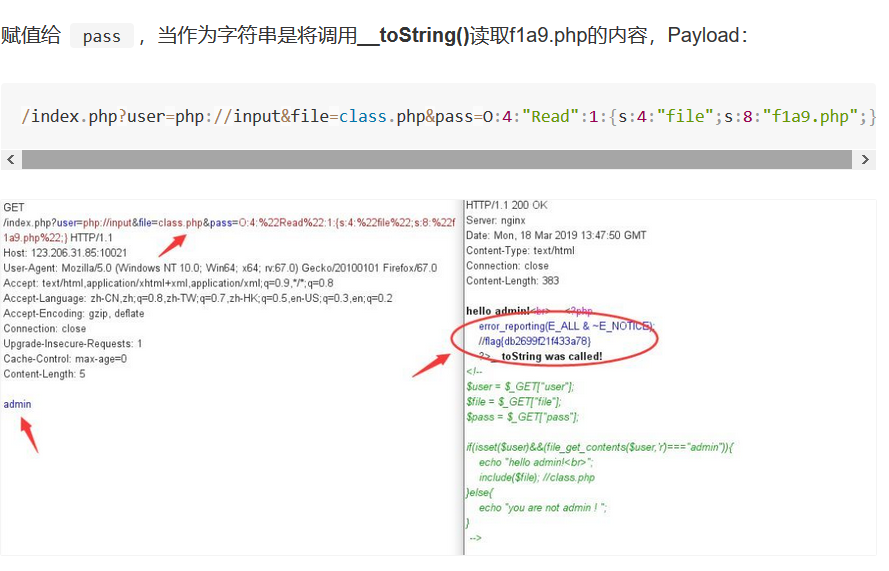The height and width of the screenshot is (571, 889).
Task: Click the 'Accept: text/html' header line
Action: click(x=168, y=284)
